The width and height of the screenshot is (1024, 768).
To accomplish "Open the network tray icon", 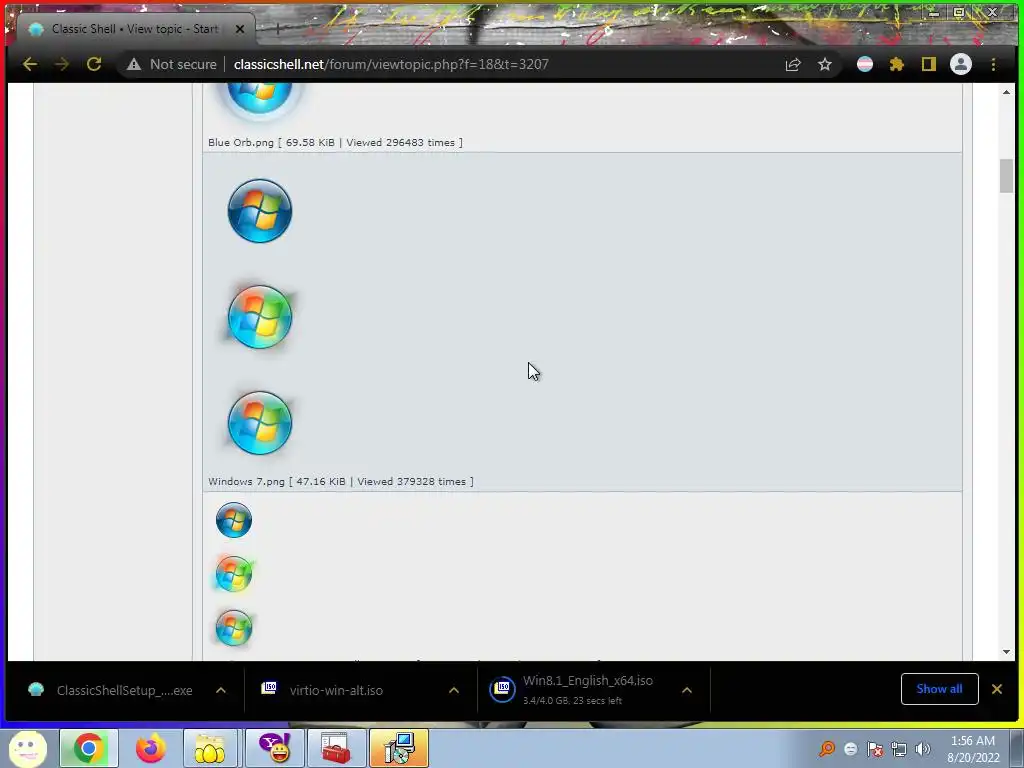I will (899, 749).
